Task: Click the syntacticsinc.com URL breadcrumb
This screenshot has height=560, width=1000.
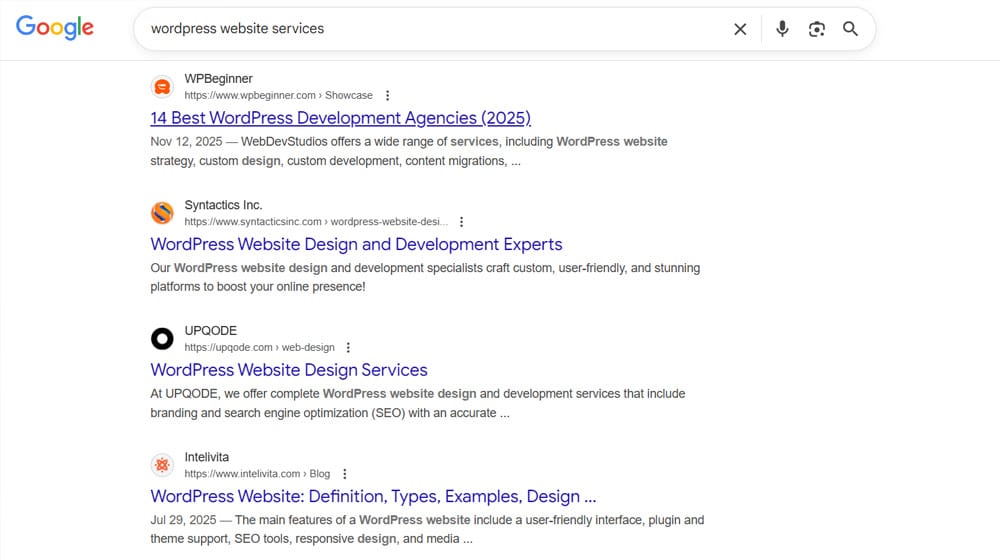Action: click(316, 221)
